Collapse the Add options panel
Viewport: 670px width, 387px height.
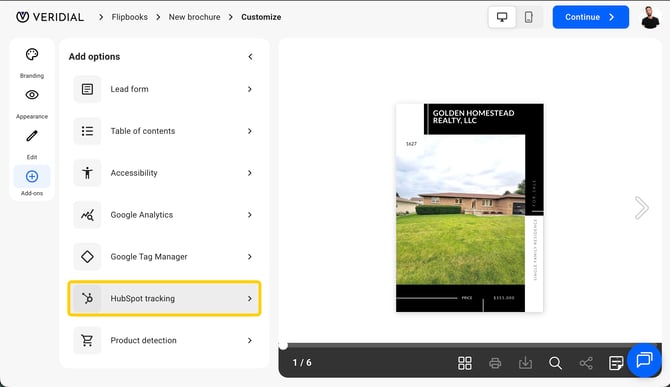[250, 56]
